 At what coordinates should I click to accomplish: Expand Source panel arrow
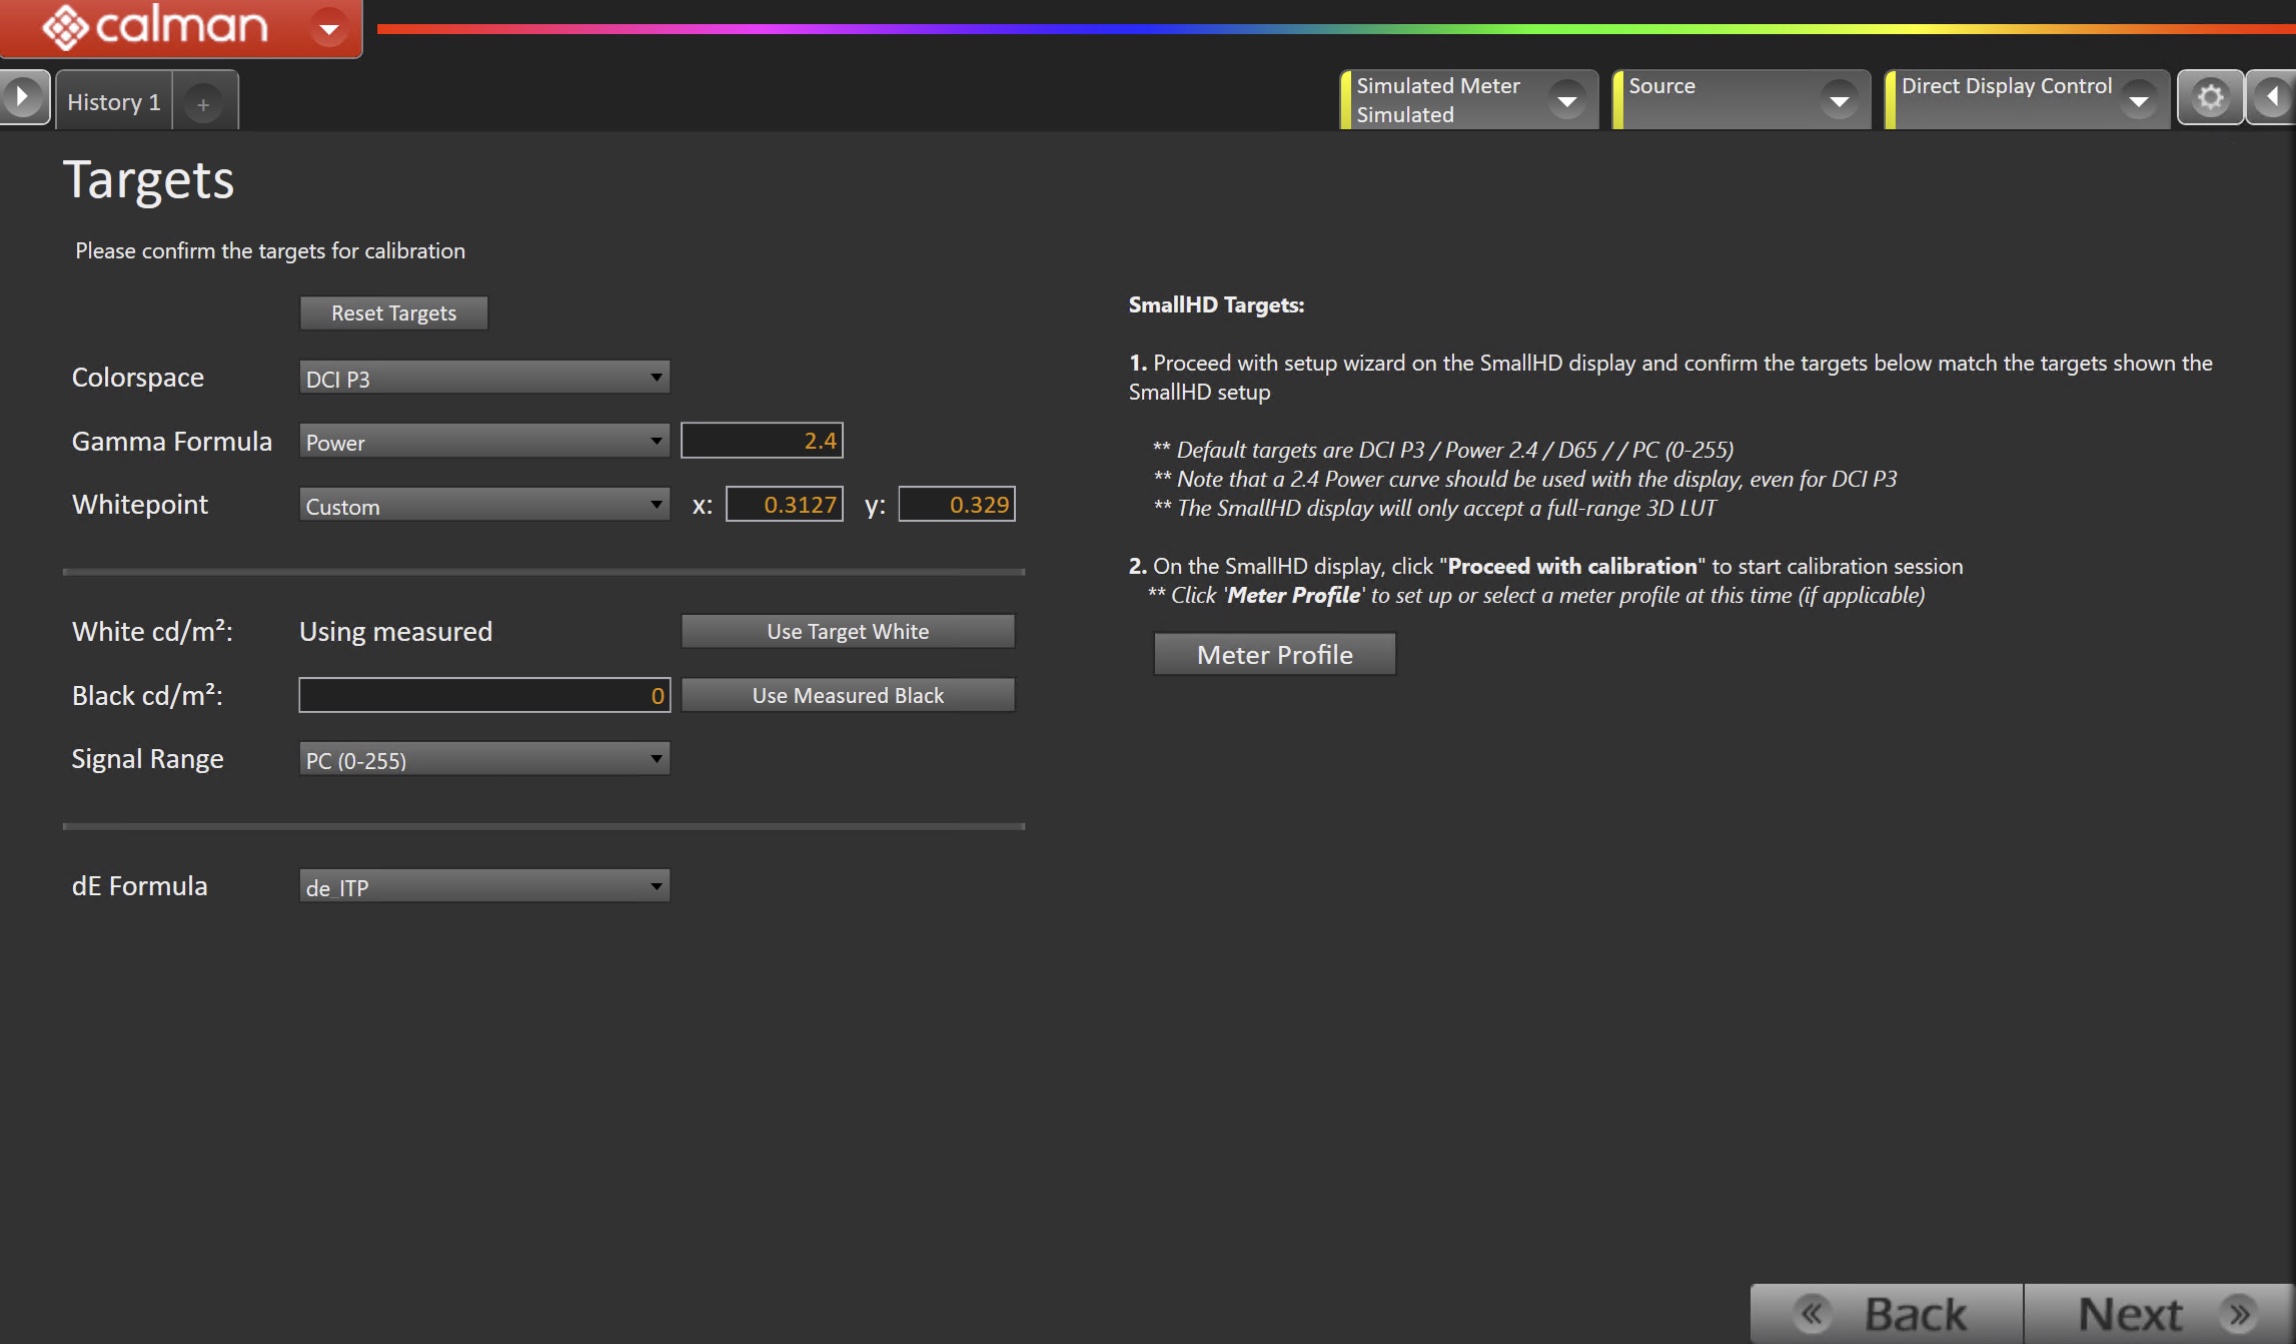pyautogui.click(x=1838, y=100)
